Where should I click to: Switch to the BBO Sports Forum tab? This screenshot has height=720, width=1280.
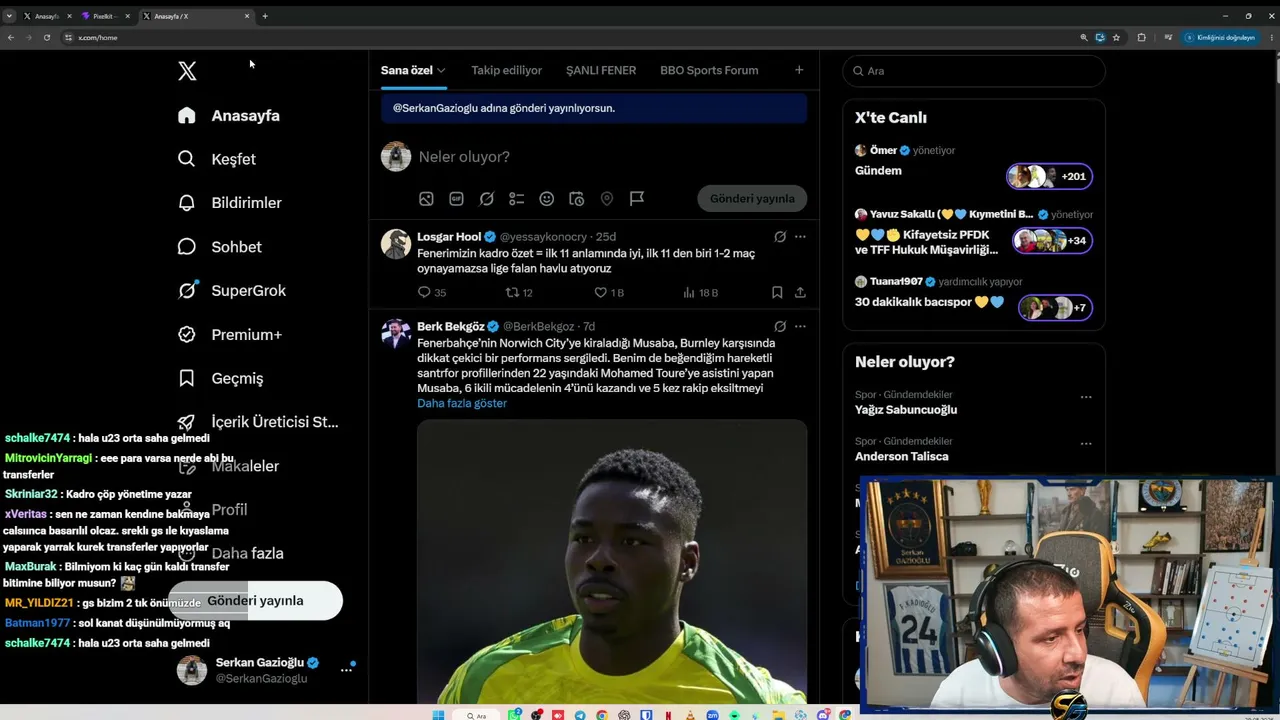click(x=709, y=70)
